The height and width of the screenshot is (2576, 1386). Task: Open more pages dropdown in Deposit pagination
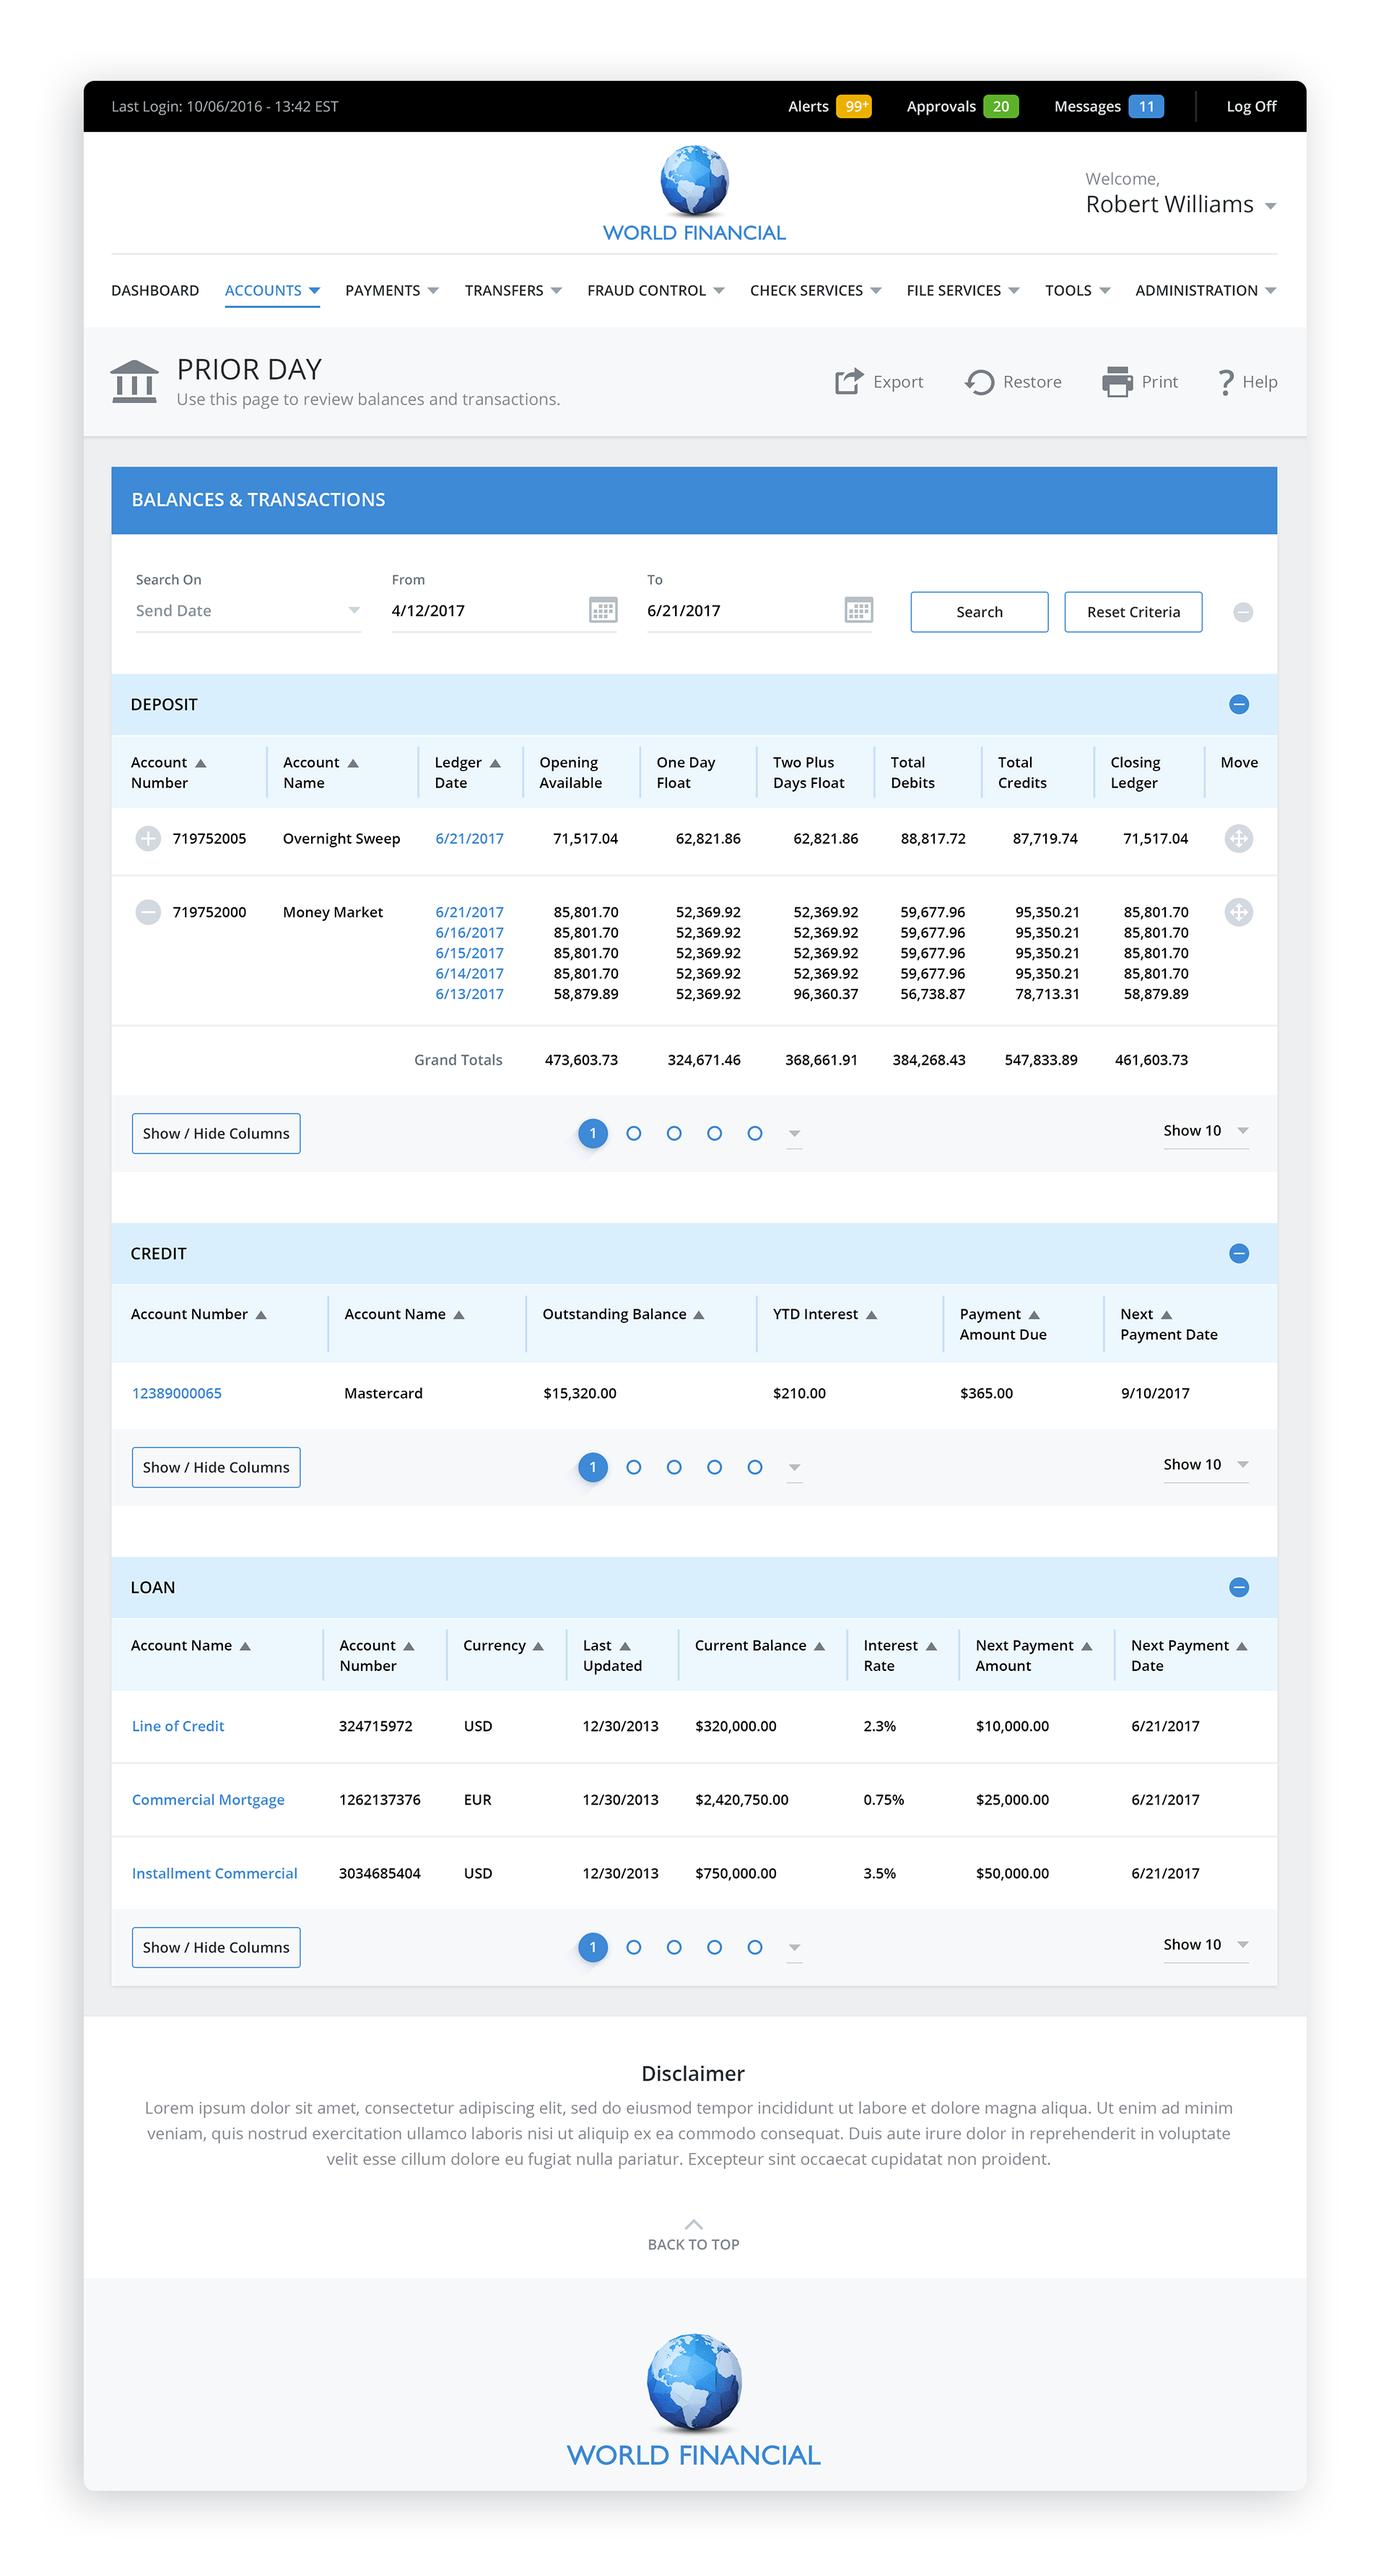[x=794, y=1134]
